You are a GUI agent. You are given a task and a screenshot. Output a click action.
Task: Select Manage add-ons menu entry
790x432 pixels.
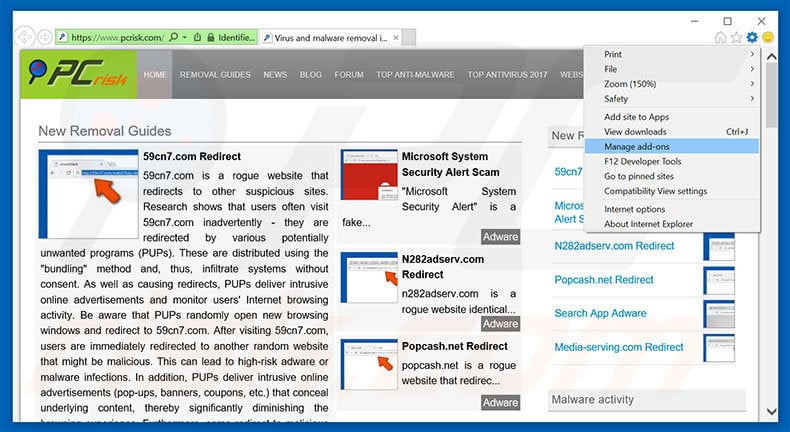click(672, 147)
